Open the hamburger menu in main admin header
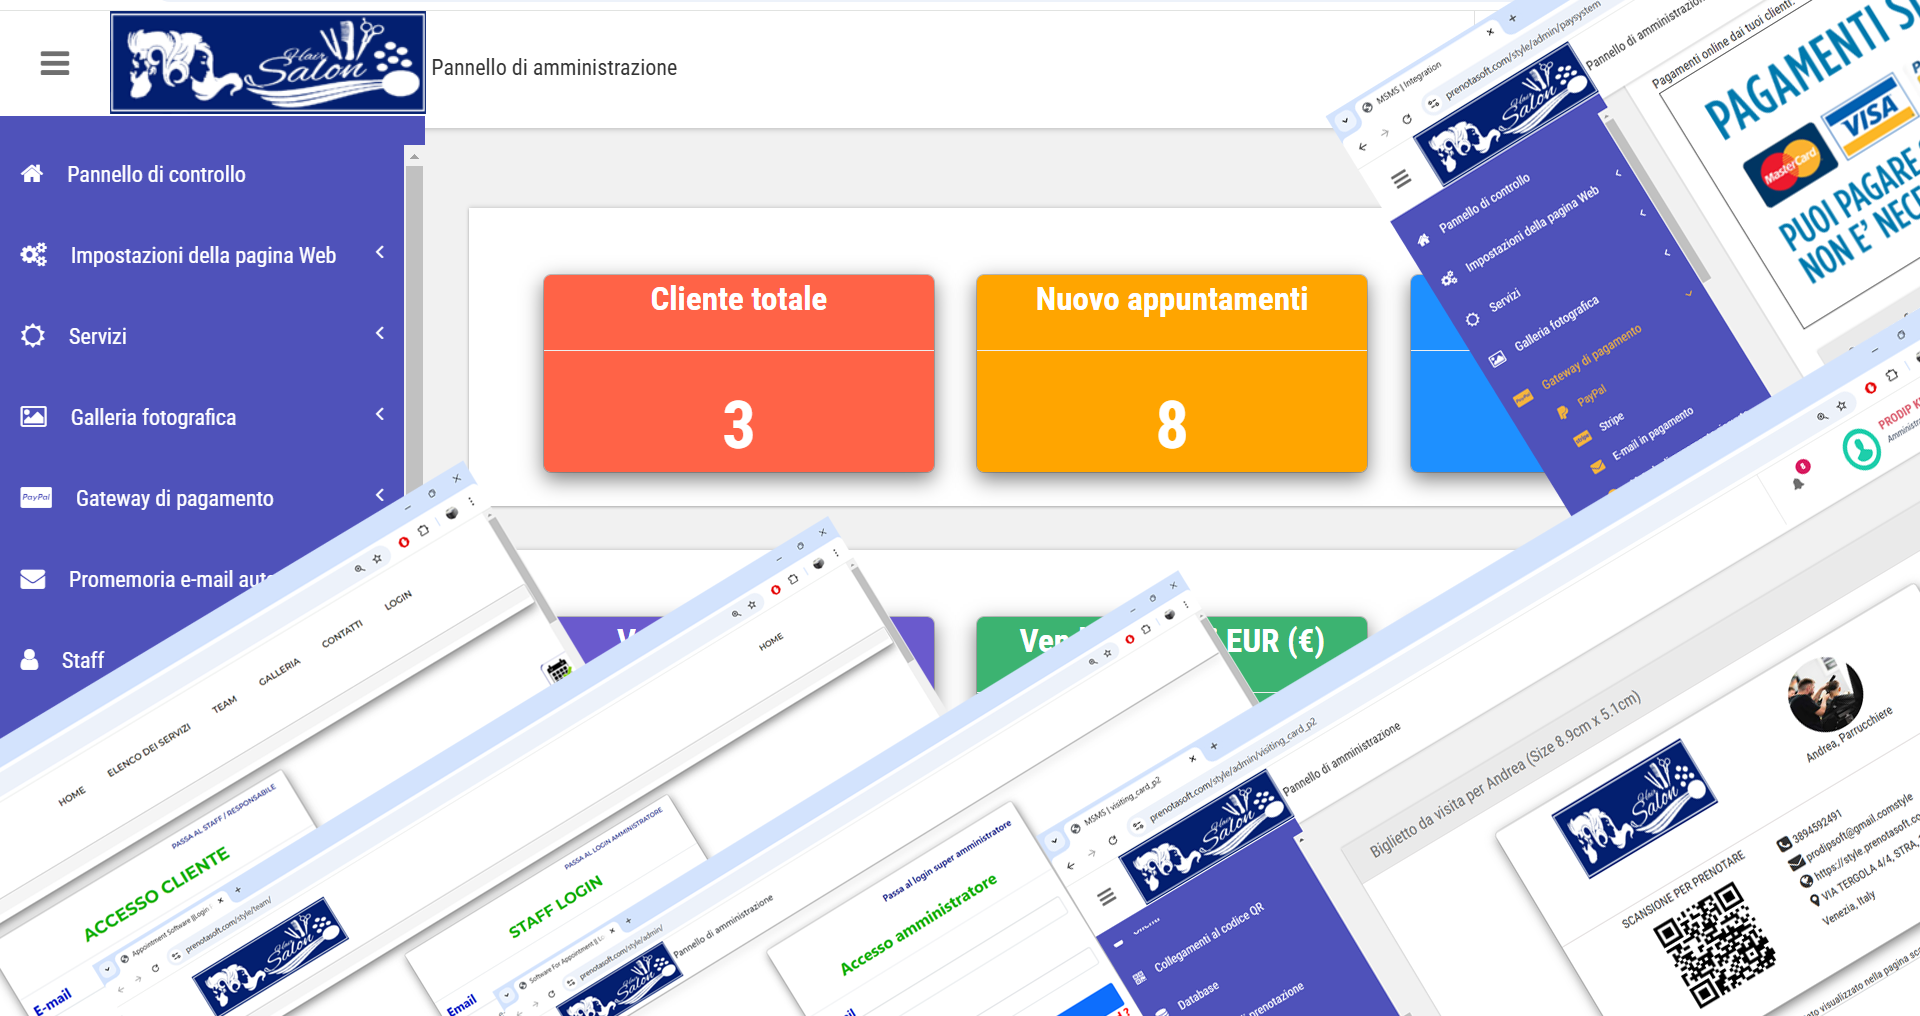 point(55,63)
